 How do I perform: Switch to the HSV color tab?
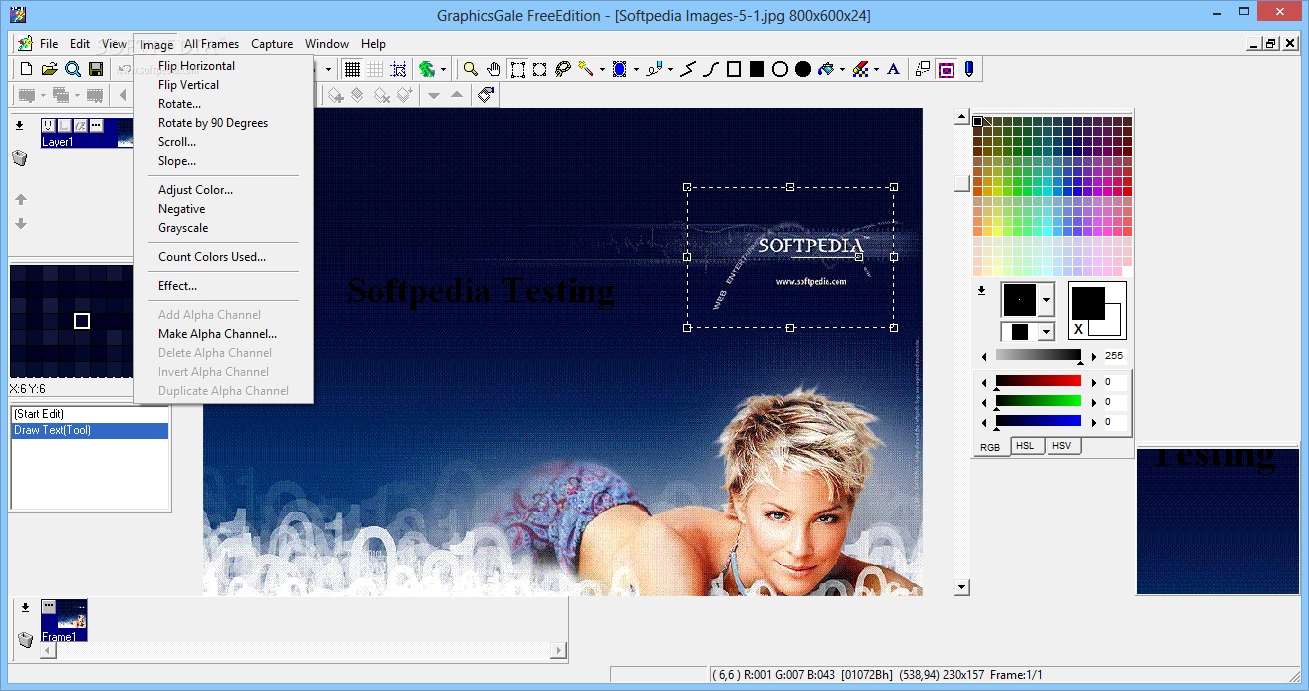1062,446
